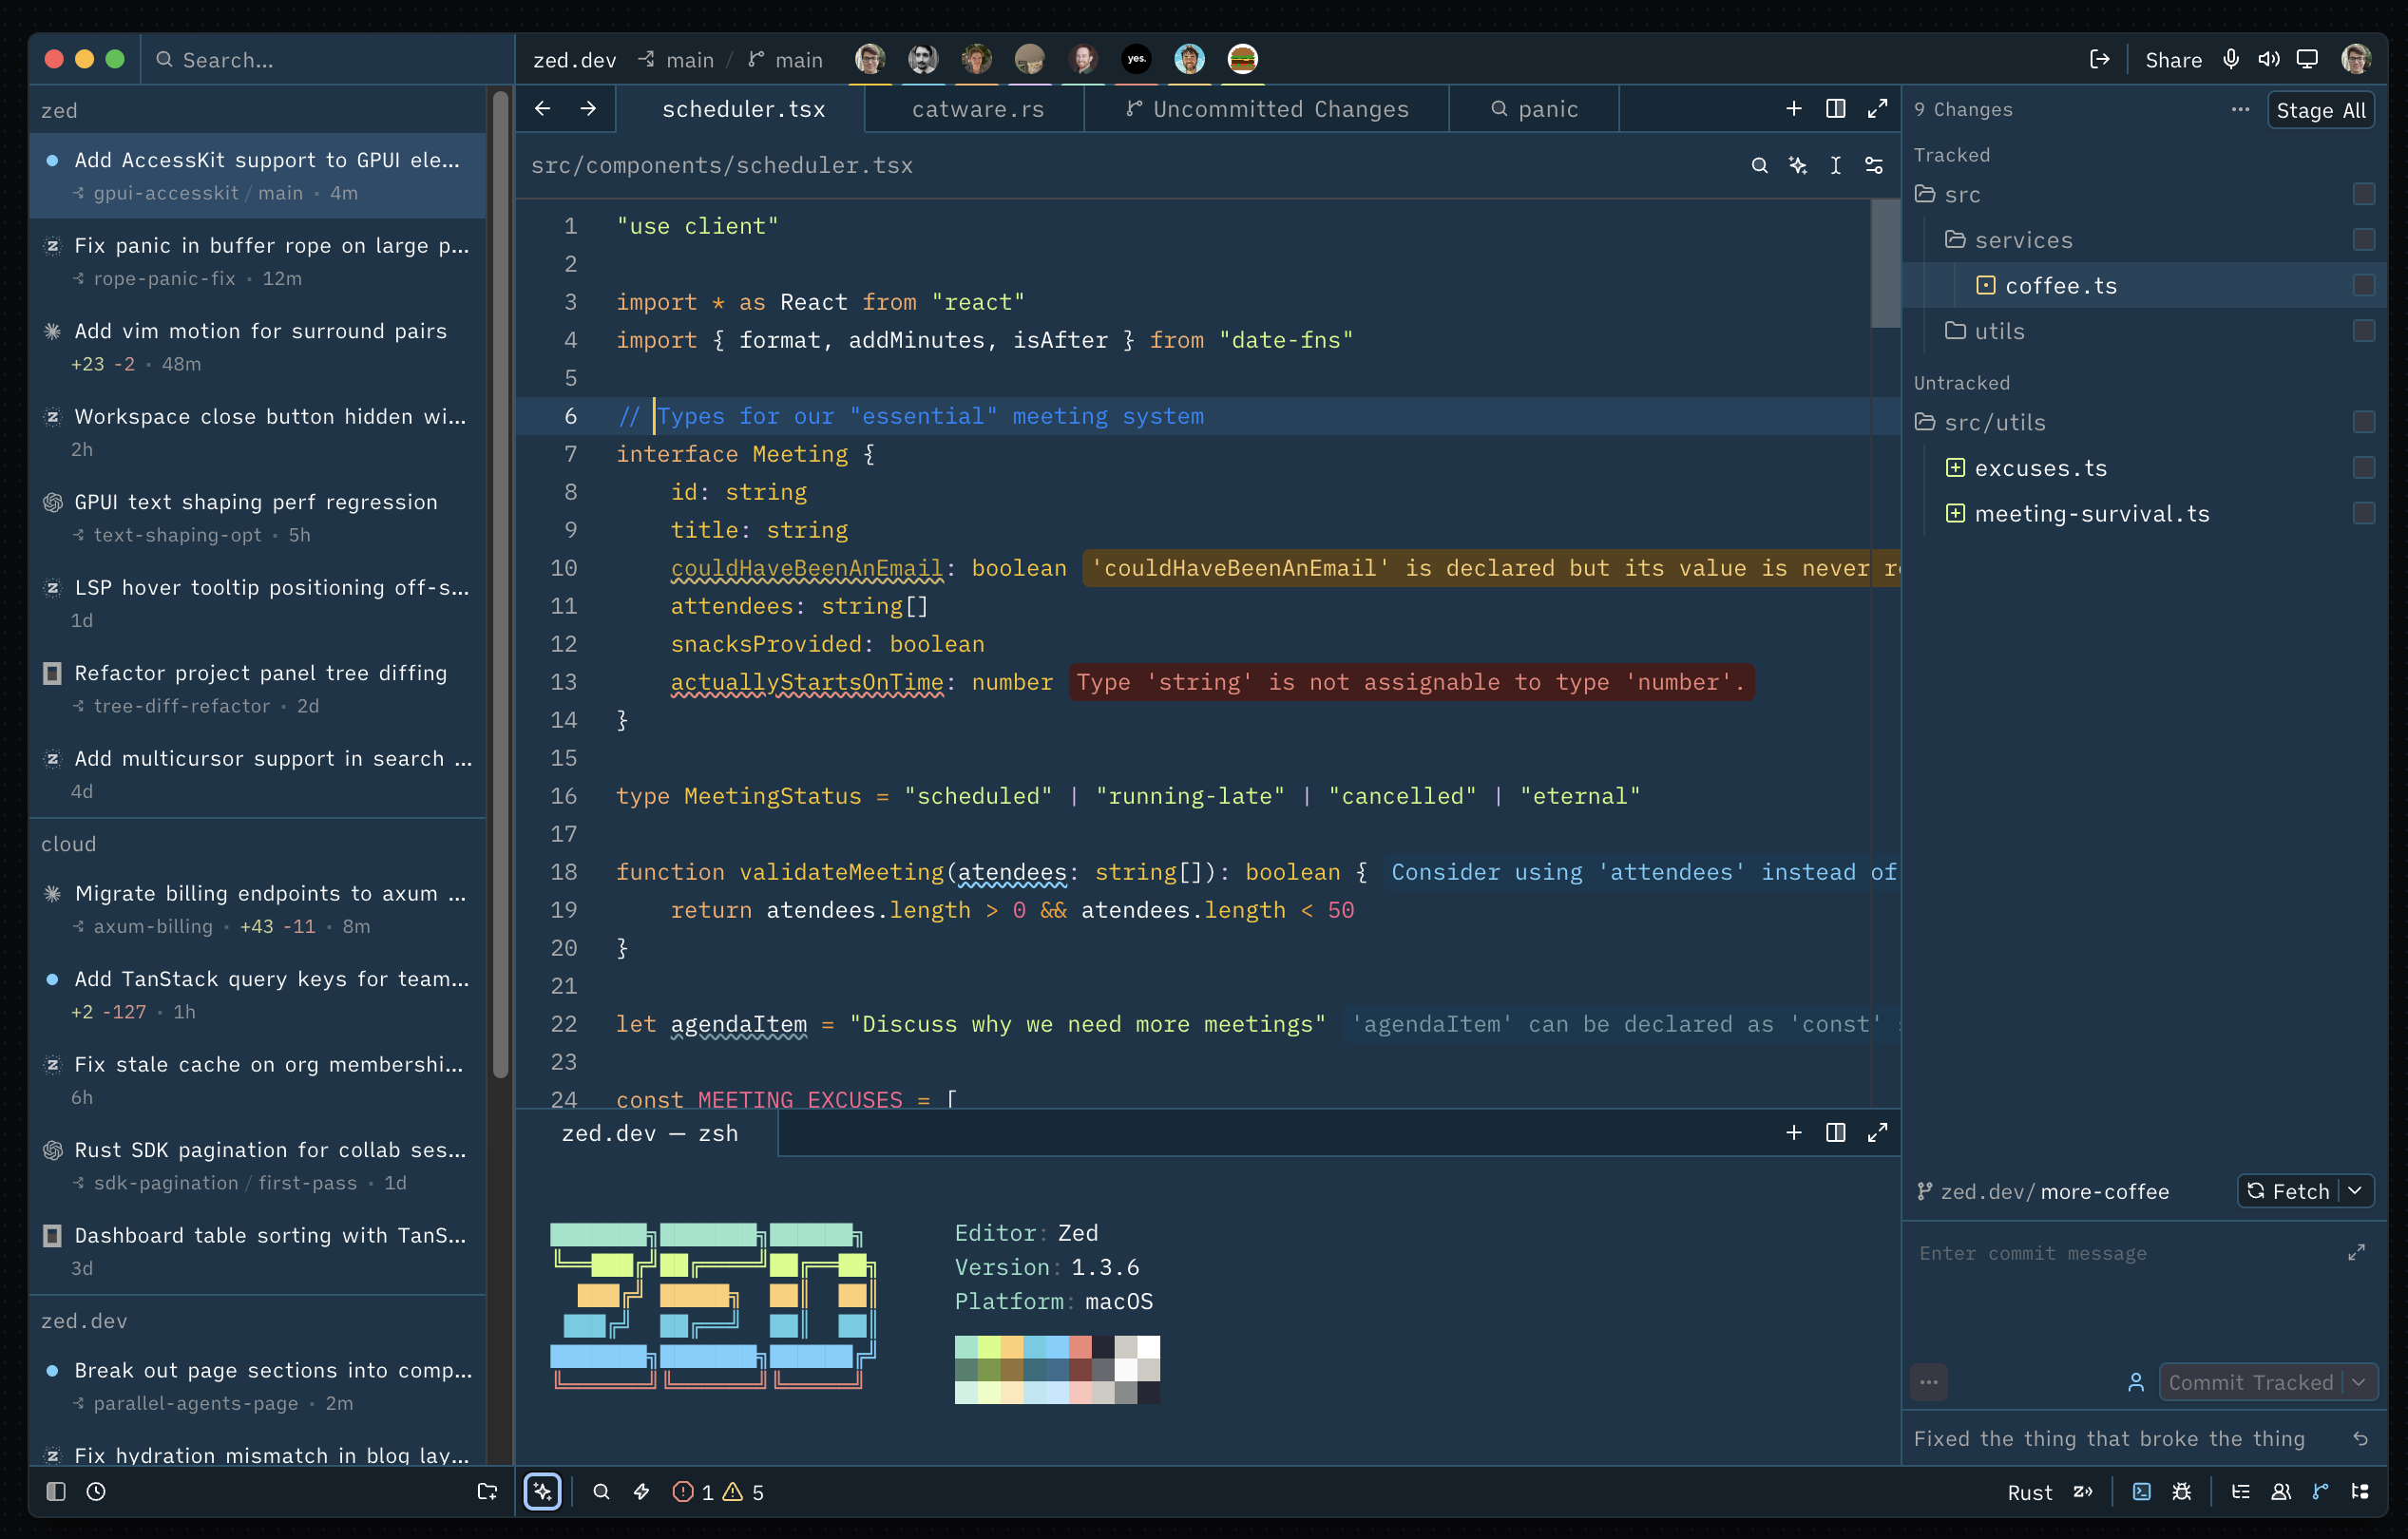Viewport: 2408px width, 1539px height.
Task: Split the editor pane with the split icon
Action: [1836, 108]
